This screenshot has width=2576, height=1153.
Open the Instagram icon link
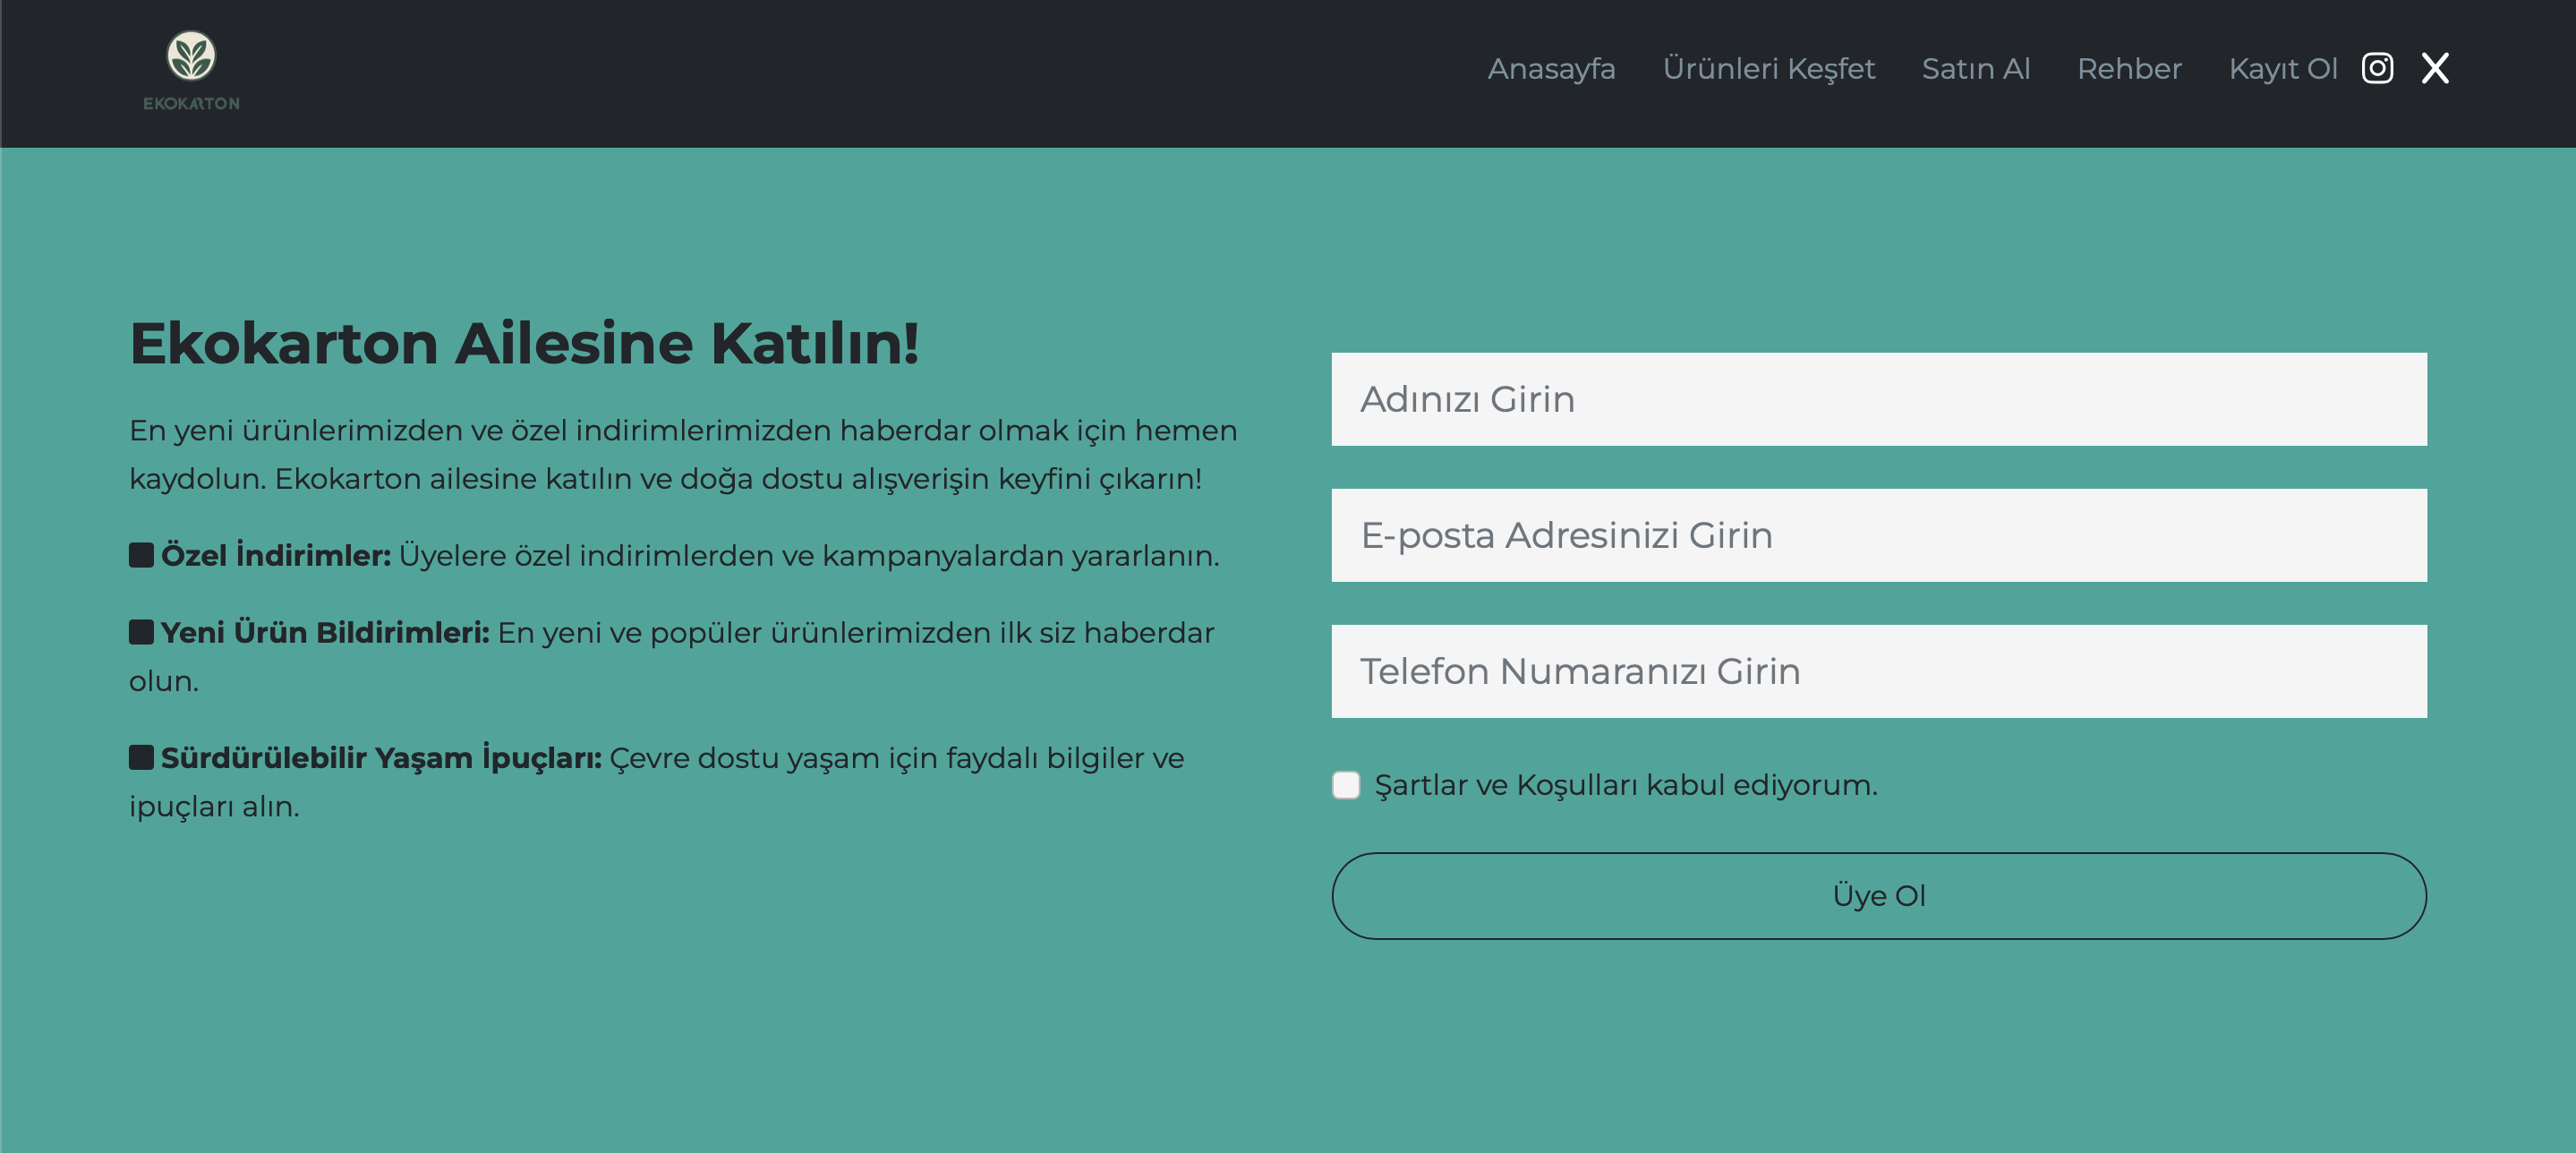click(x=2377, y=68)
